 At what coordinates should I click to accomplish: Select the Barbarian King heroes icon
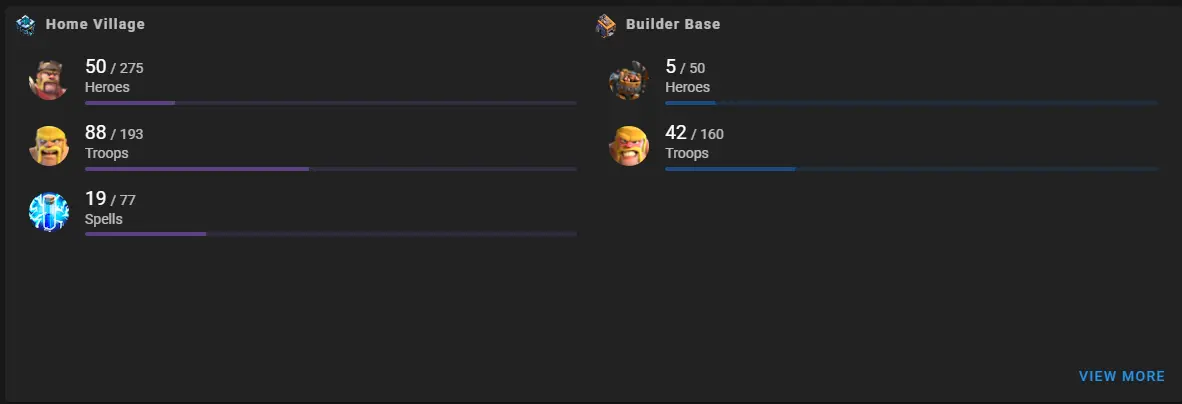pyautogui.click(x=49, y=80)
